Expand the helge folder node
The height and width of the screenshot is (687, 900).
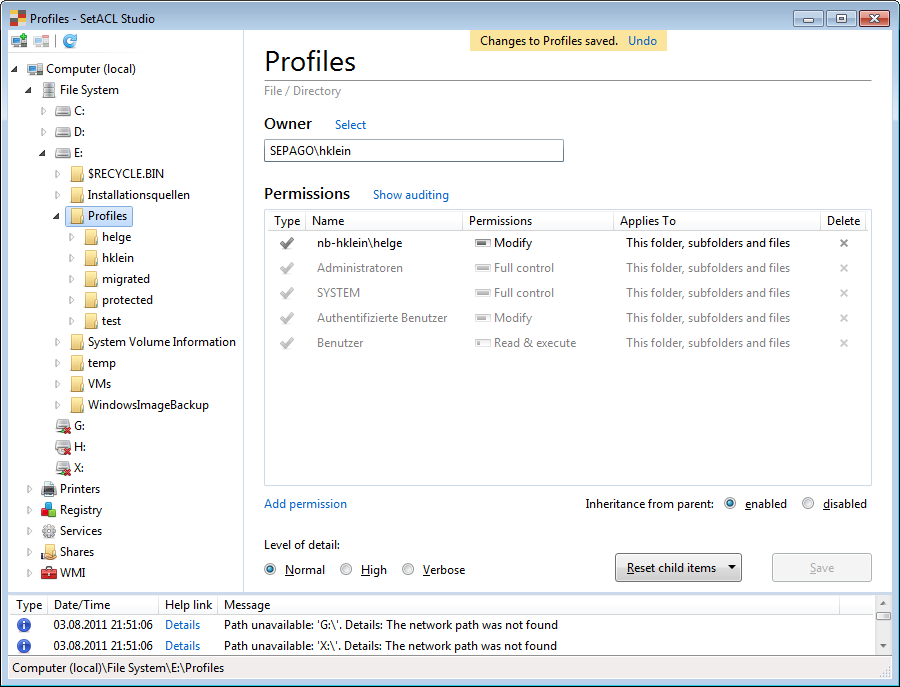(71, 237)
